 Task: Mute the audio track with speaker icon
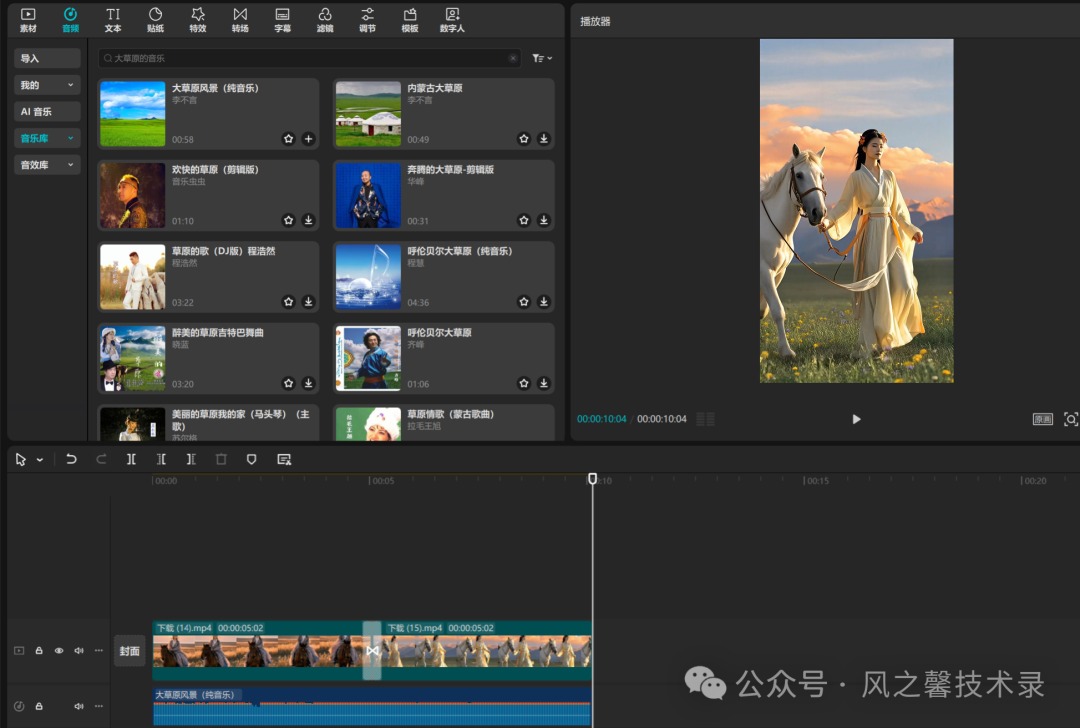[79, 706]
